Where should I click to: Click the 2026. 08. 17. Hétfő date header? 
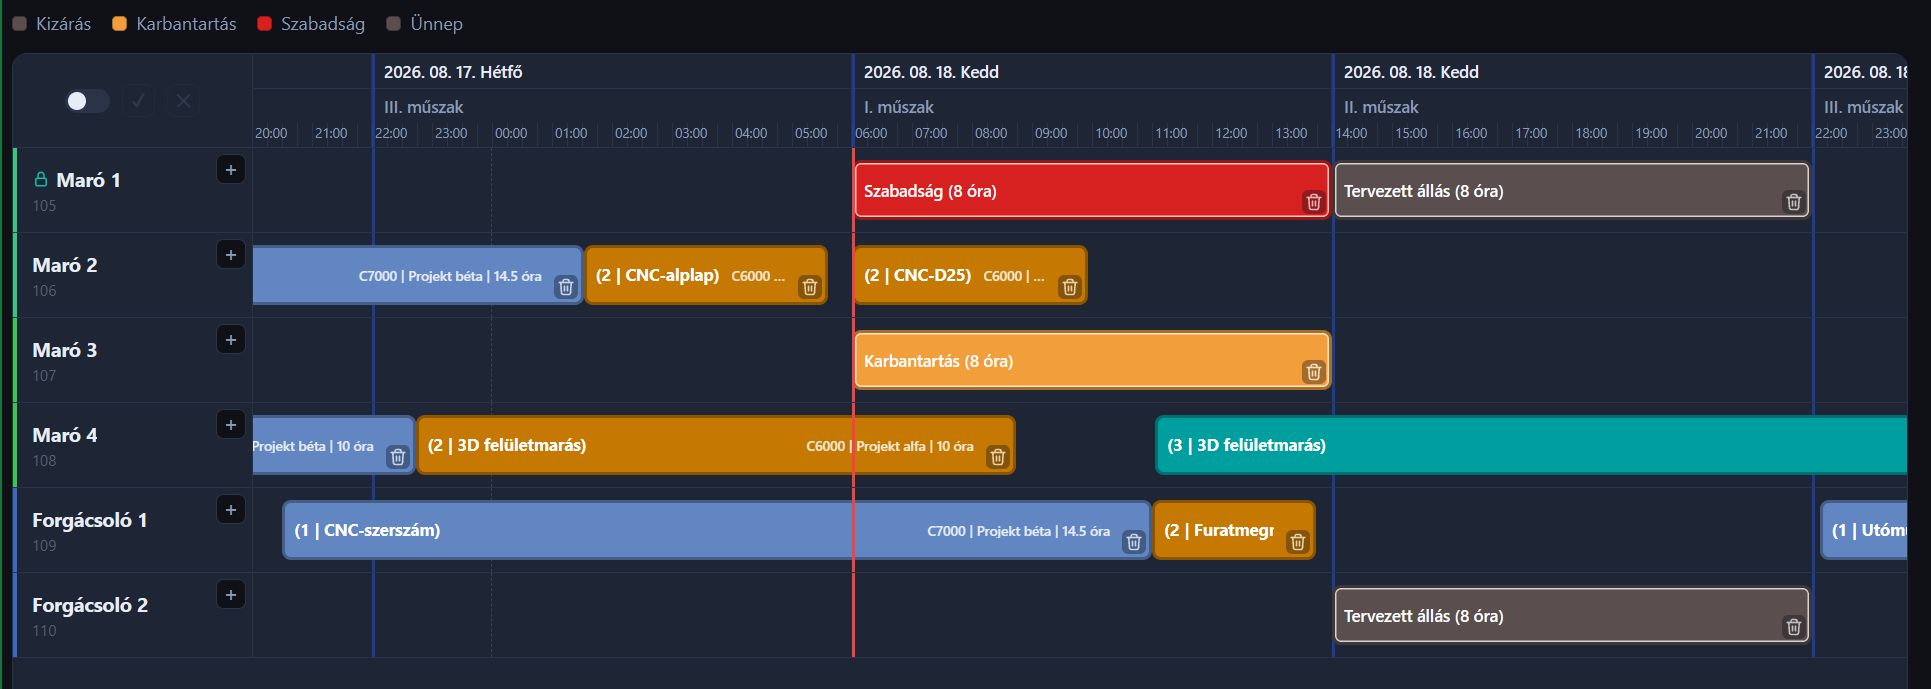pyautogui.click(x=453, y=72)
